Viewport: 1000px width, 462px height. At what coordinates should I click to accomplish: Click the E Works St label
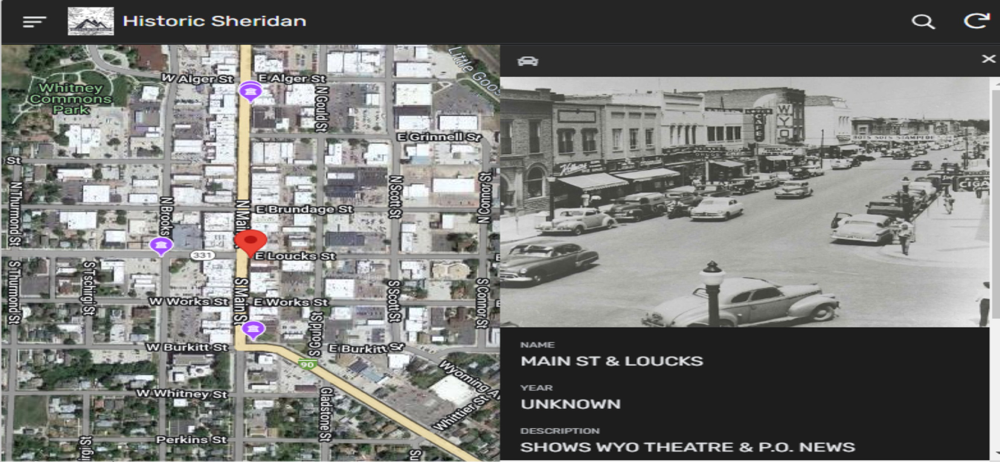click(291, 301)
